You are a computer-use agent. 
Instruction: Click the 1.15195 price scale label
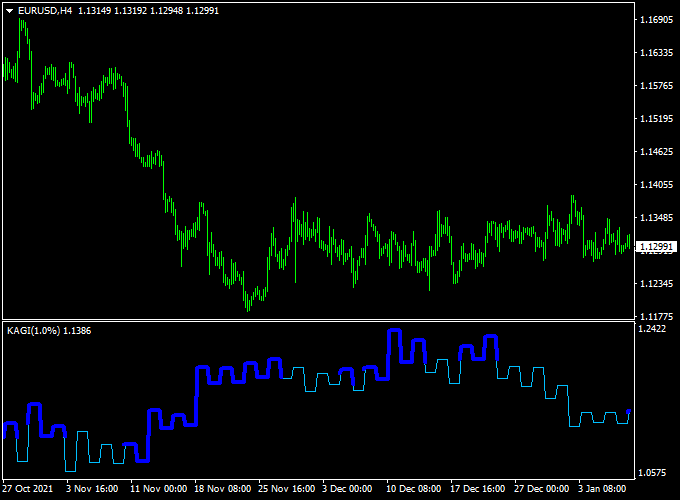[x=656, y=119]
